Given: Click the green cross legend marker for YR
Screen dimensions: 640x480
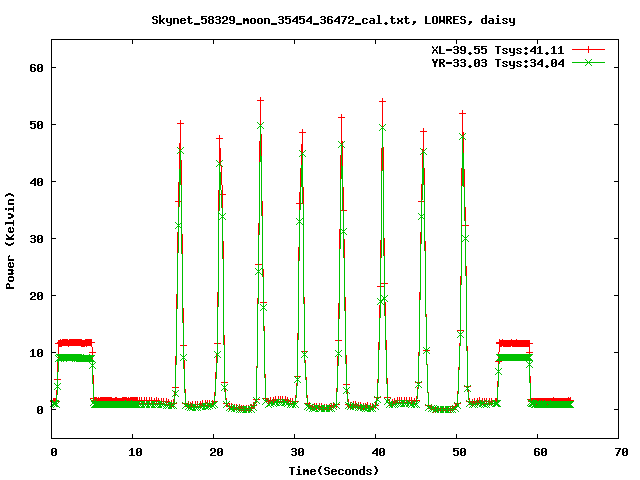Looking at the screenshot, I should 588,62.
